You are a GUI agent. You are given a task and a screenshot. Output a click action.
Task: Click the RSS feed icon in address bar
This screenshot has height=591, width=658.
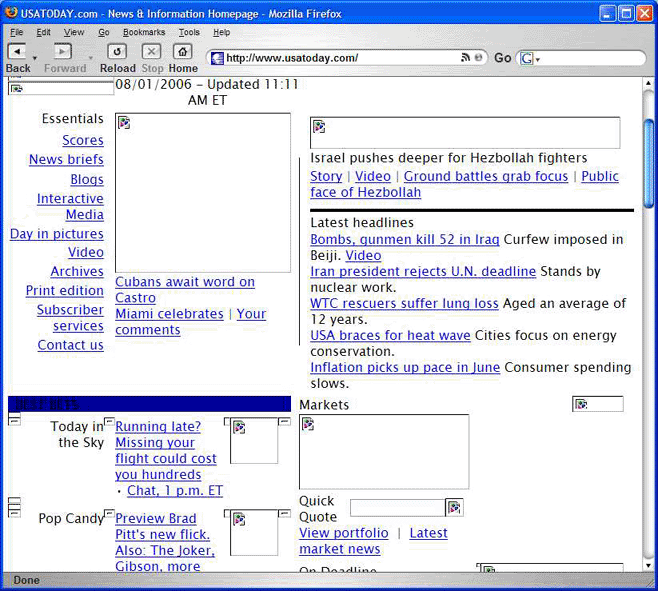[465, 58]
